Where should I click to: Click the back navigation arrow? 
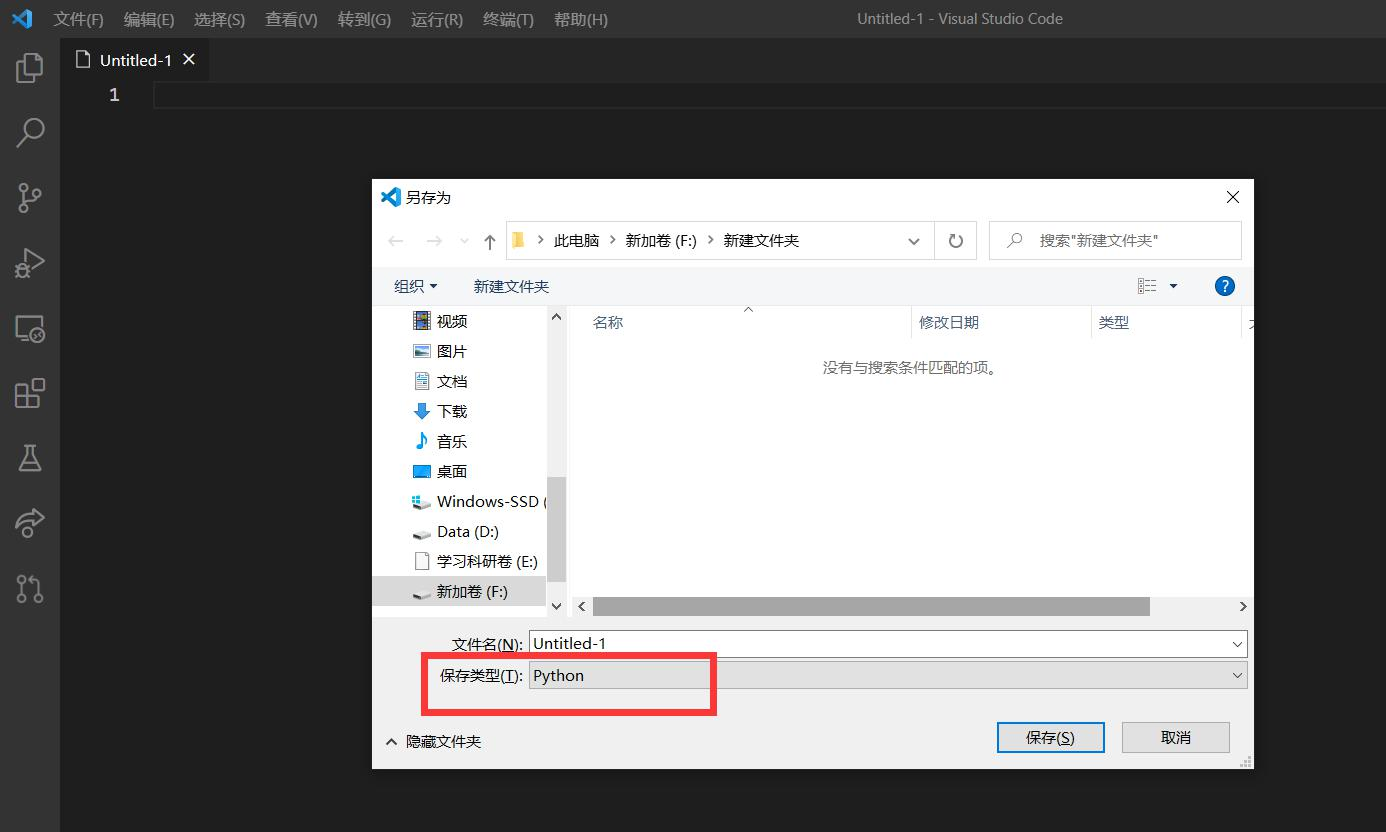(395, 240)
